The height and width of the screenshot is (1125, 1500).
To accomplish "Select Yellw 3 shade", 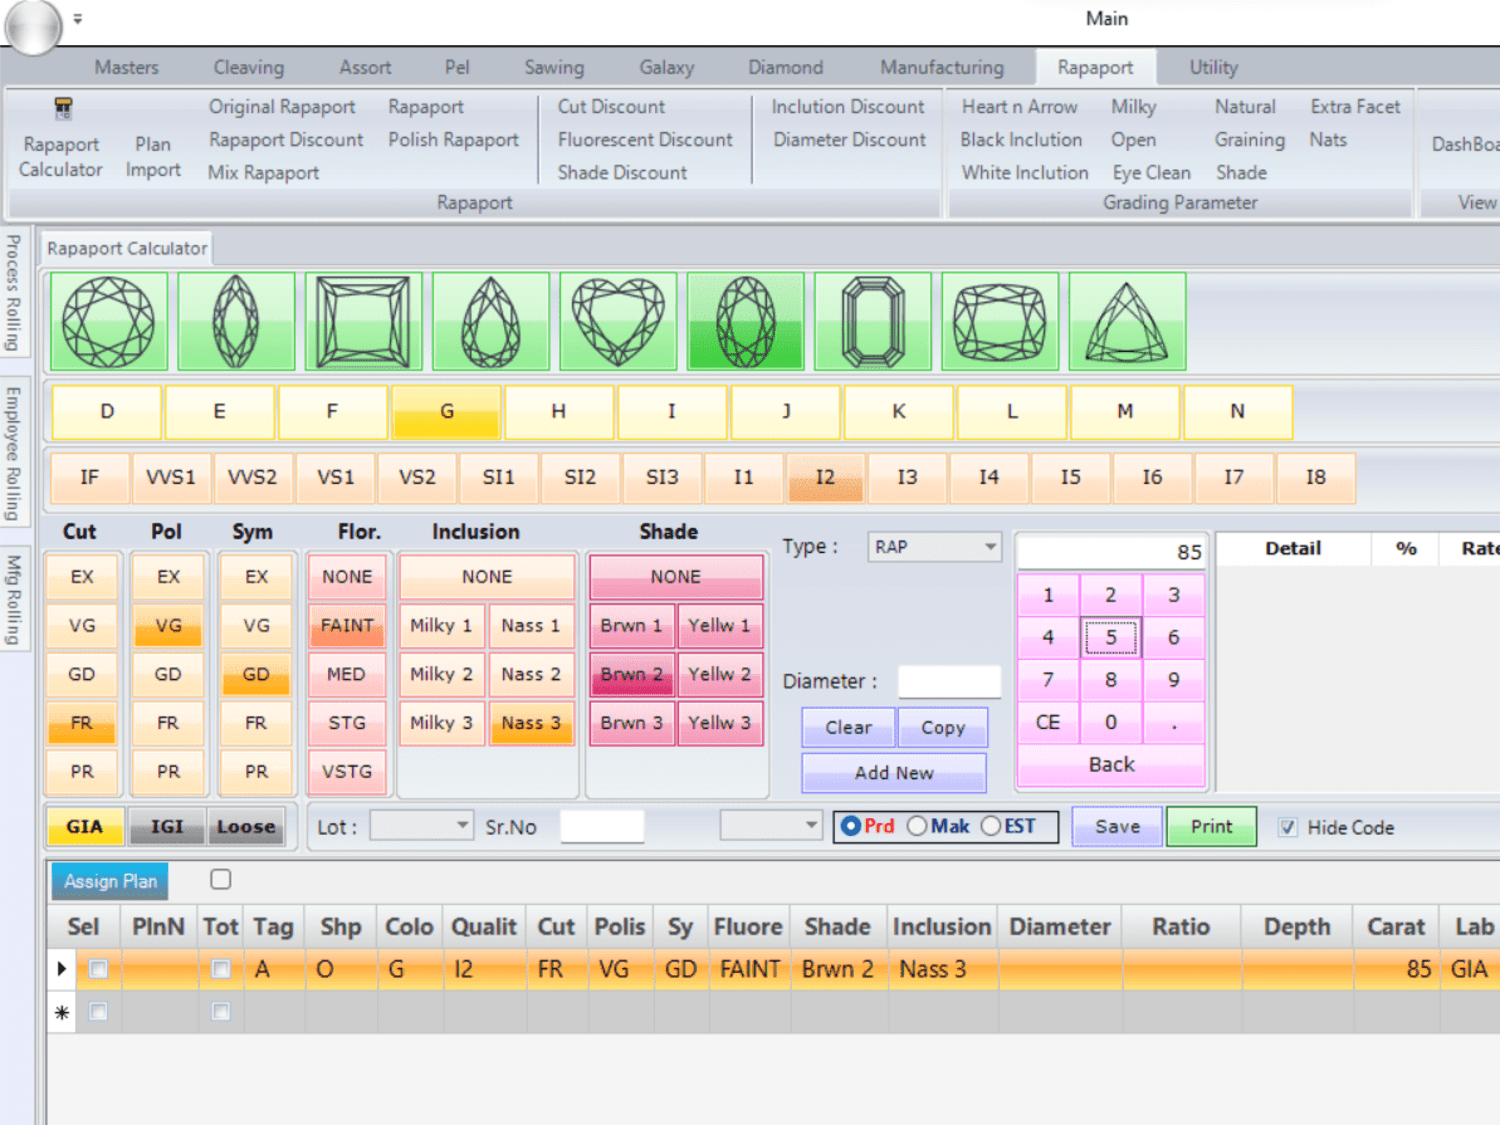I will pos(719,723).
